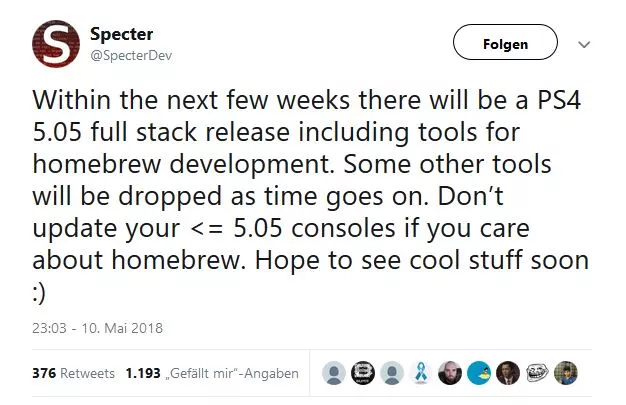View the 1.193 „Gefällt mir“-Angaben likes

click(212, 373)
